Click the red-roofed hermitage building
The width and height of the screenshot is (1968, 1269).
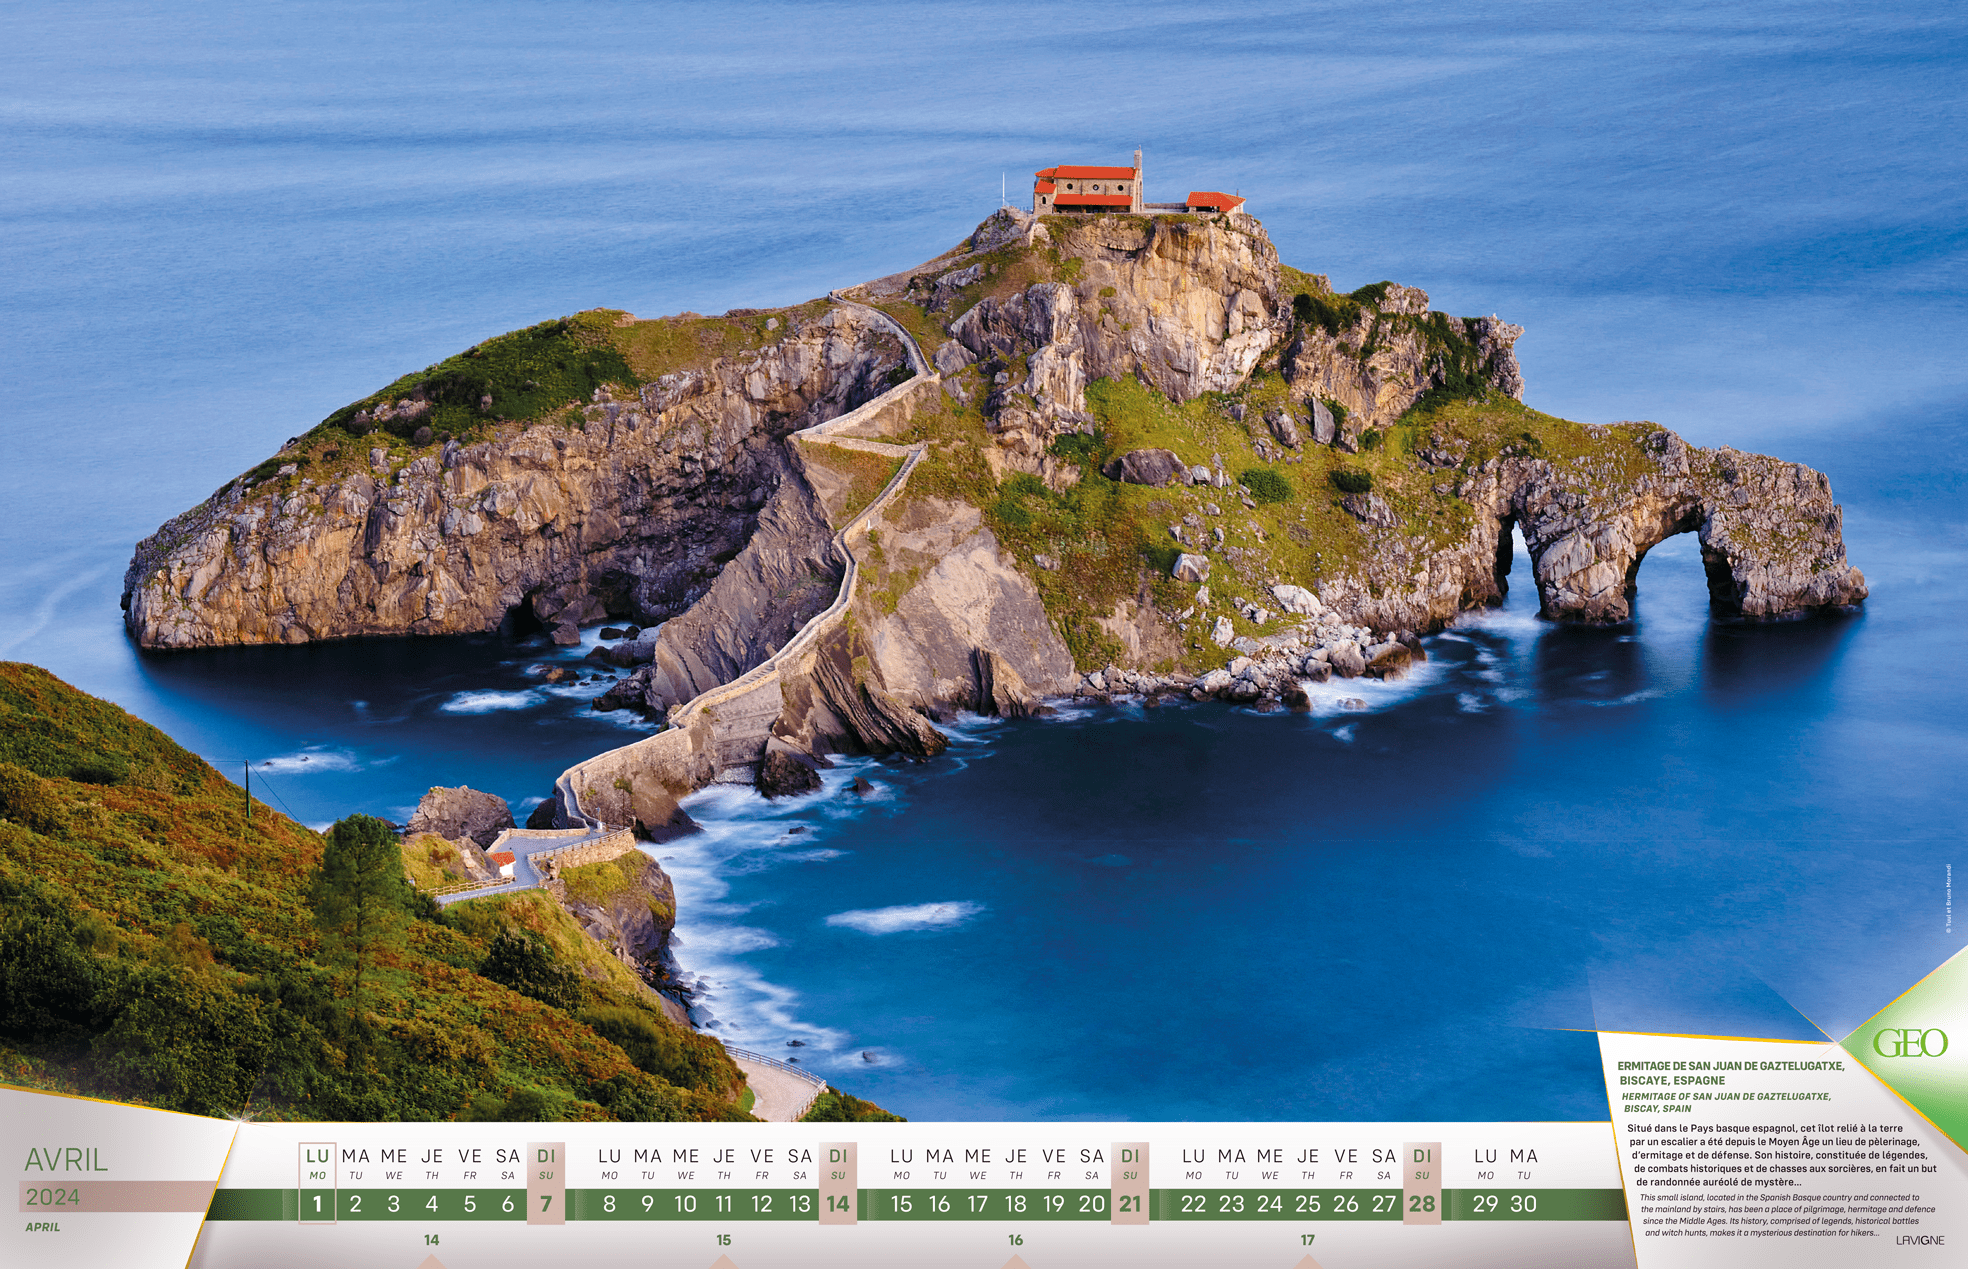click(1088, 188)
